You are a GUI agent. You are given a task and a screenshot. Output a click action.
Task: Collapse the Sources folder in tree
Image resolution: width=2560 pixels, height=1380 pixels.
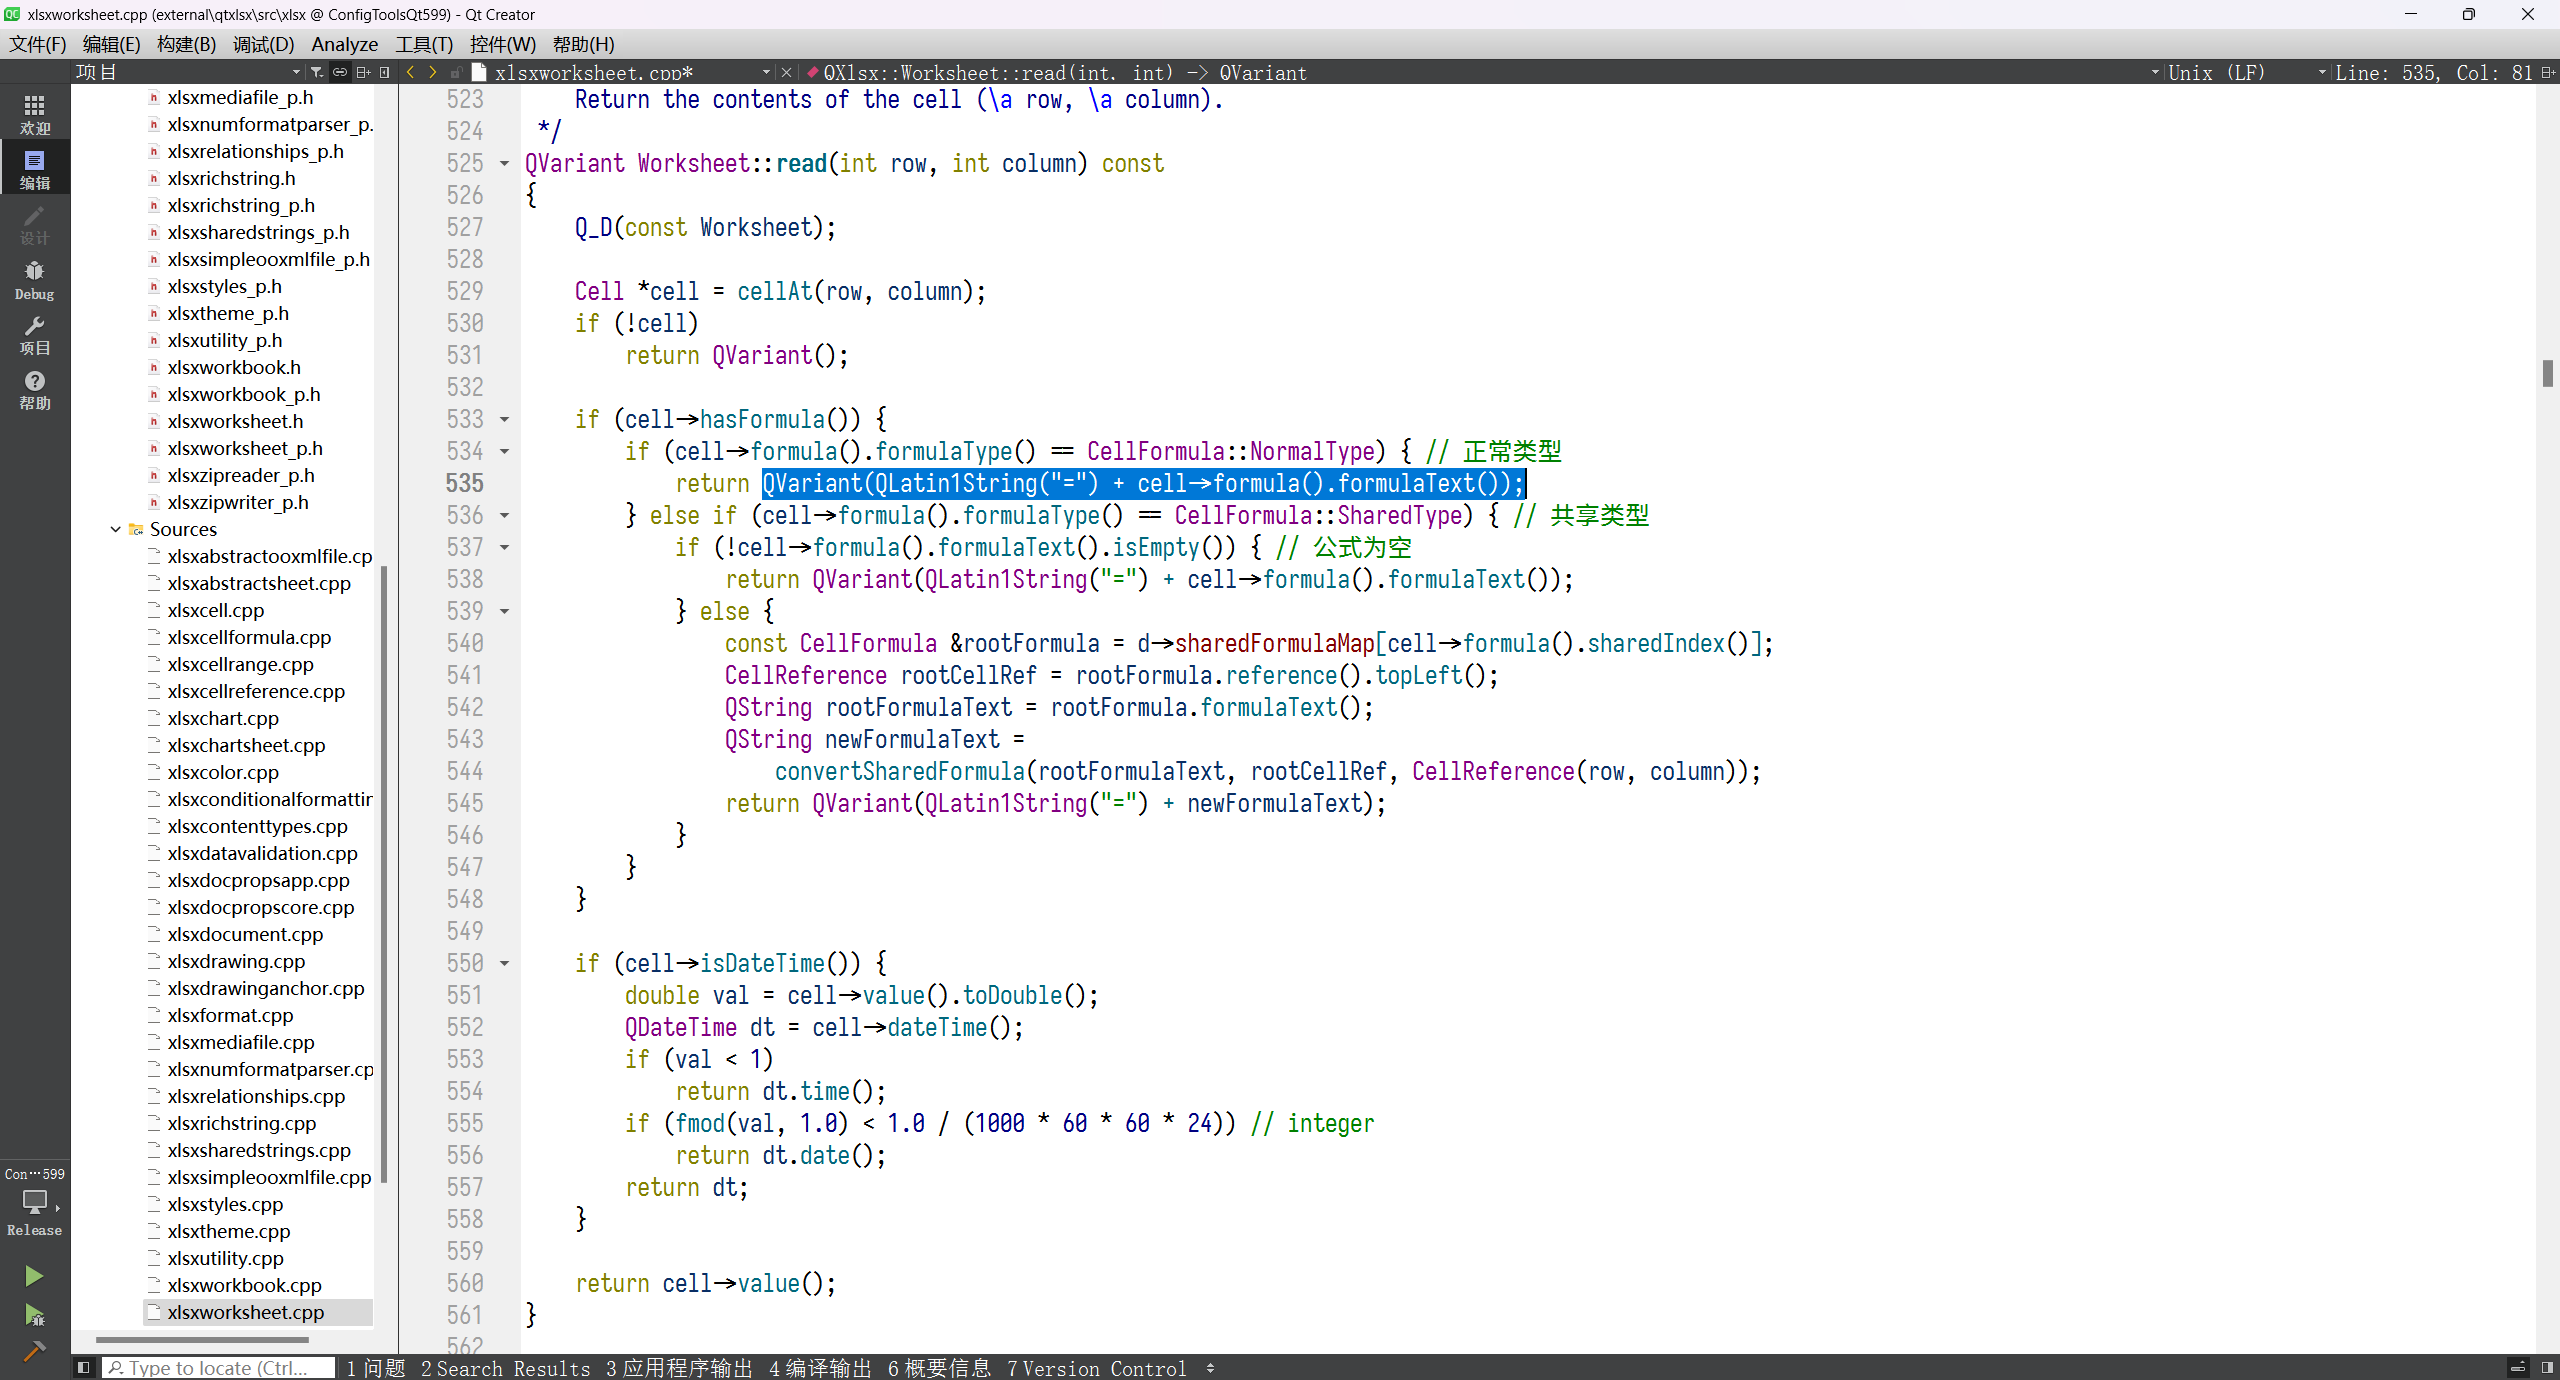click(115, 529)
